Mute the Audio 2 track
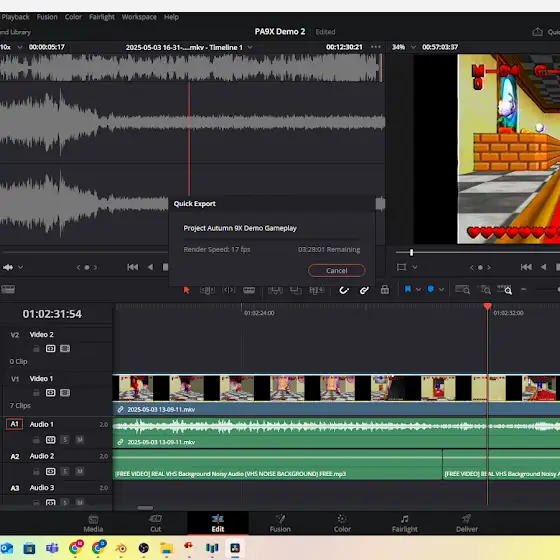Image resolution: width=560 pixels, height=560 pixels. (x=80, y=471)
